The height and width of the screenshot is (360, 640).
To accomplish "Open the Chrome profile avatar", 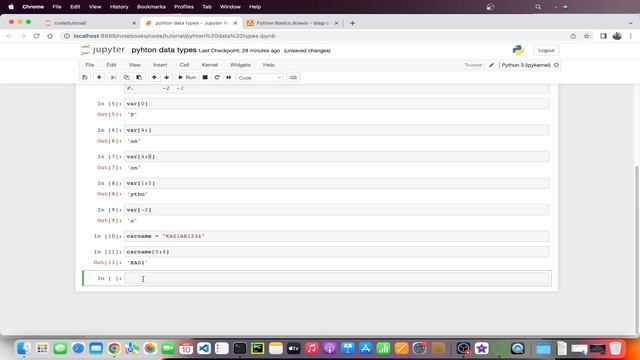I will coord(617,36).
